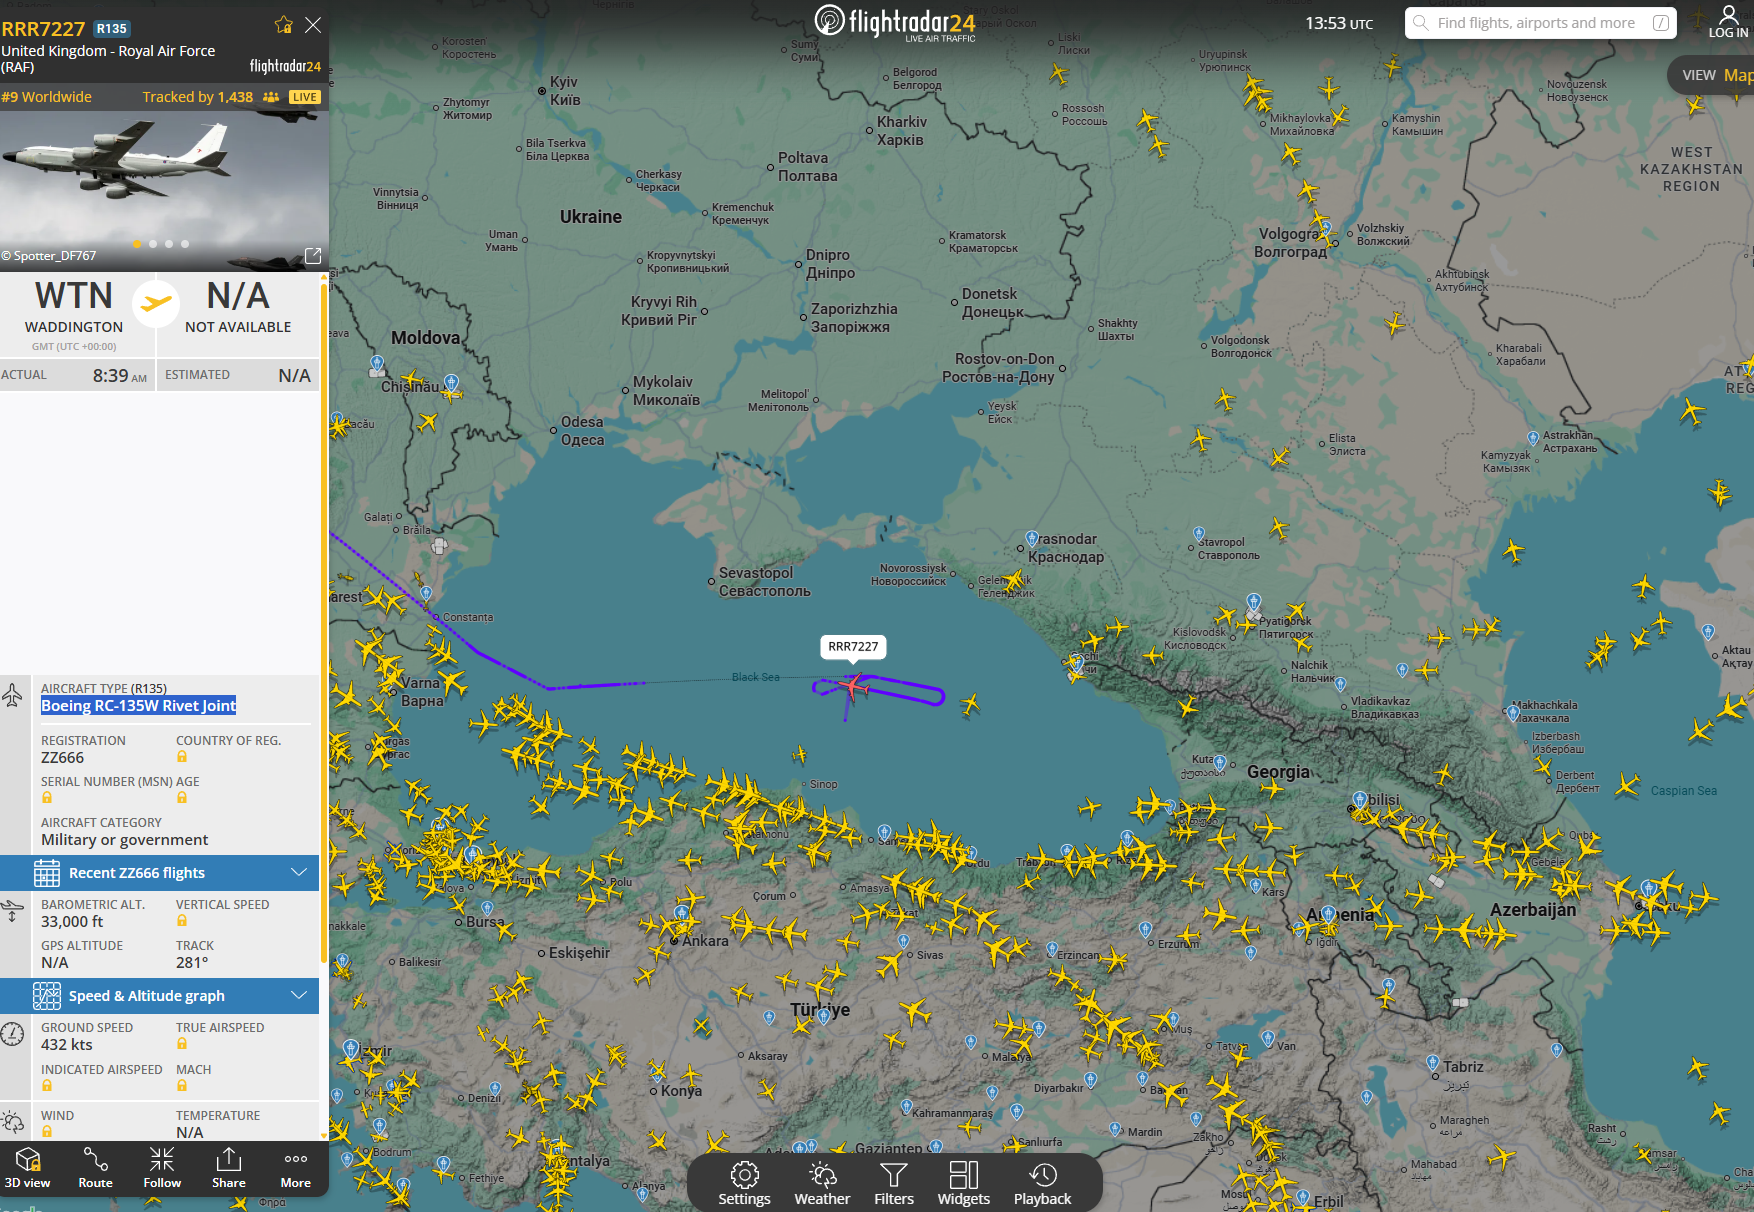This screenshot has width=1754, height=1212.
Task: Select the first photo carousel dot
Action: [137, 244]
